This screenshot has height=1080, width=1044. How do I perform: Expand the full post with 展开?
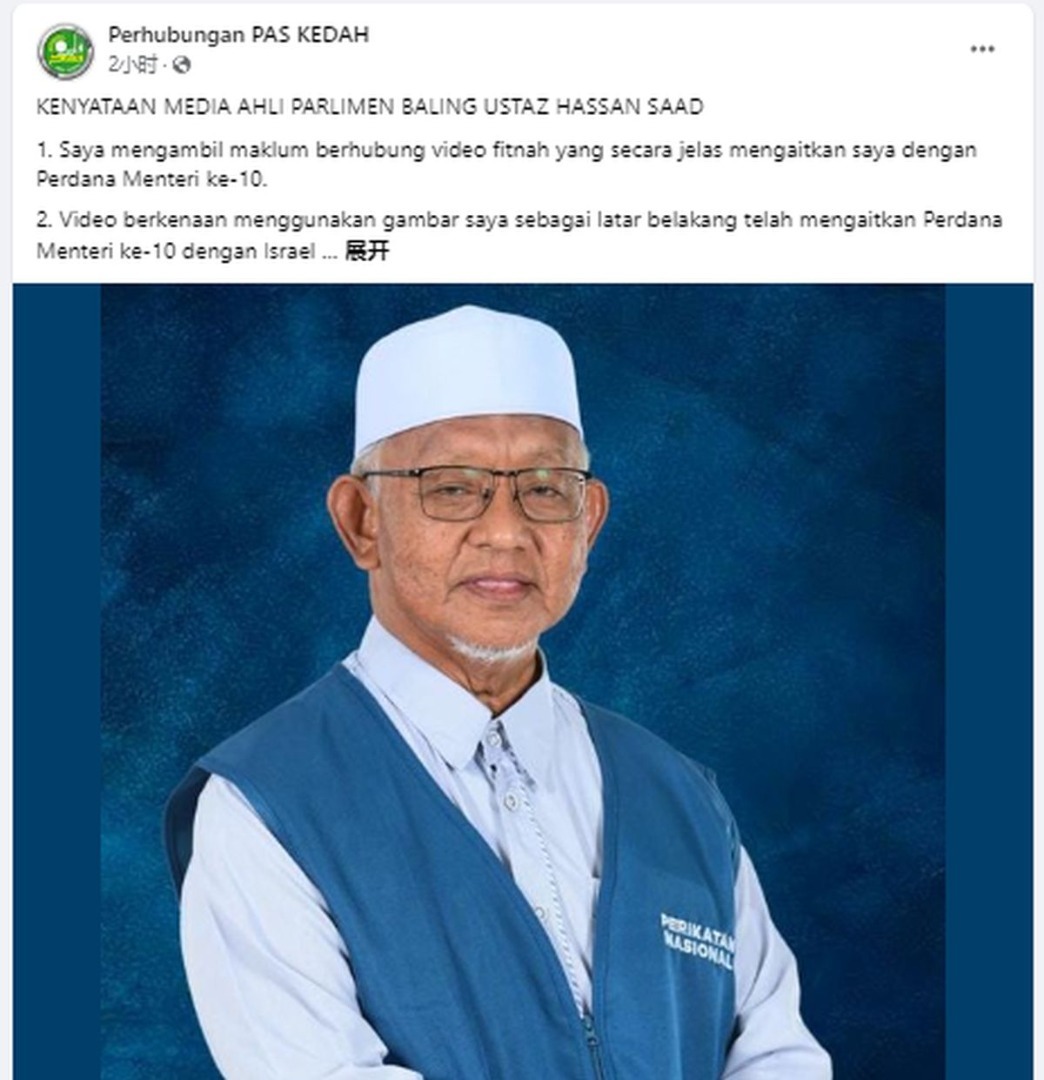[x=366, y=251]
